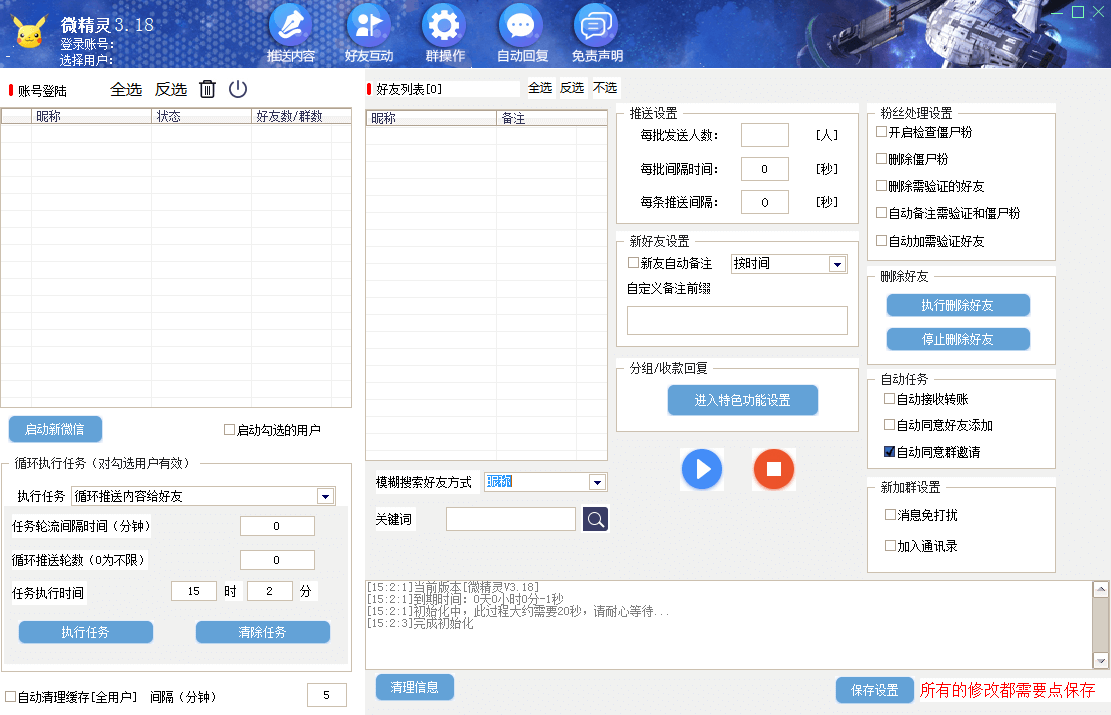Start pushing with blue play button

click(702, 469)
